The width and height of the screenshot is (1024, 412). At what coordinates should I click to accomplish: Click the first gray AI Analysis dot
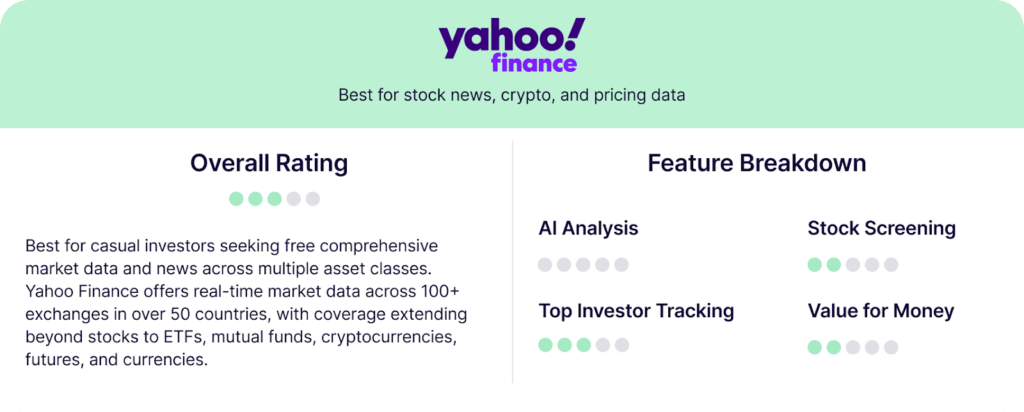click(x=545, y=265)
